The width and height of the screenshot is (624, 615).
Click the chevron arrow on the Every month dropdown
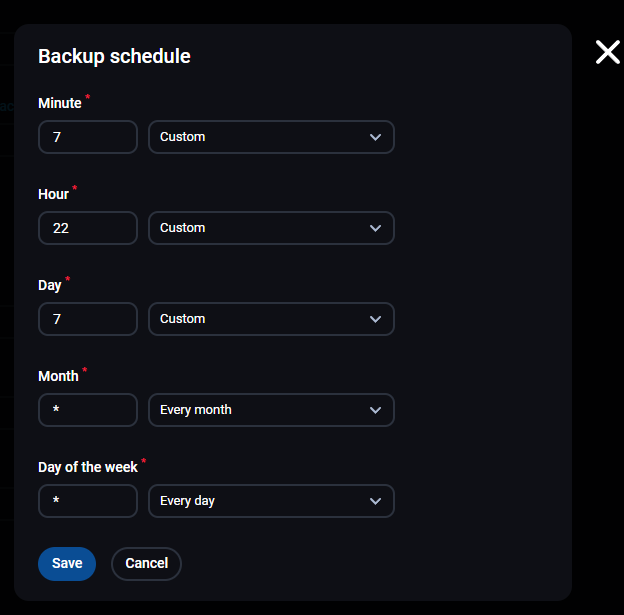(375, 410)
